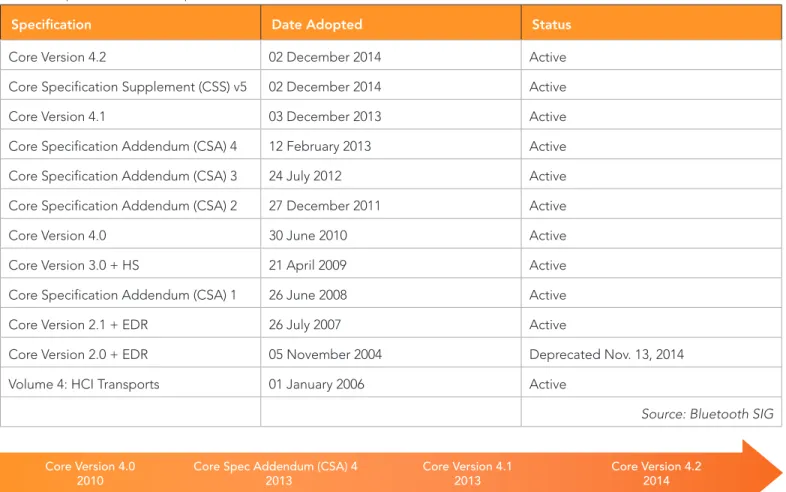Click Core Specification Addendum (CSA) 3 cell
Image resolution: width=786 pixels, height=492 pixels.
(130, 176)
